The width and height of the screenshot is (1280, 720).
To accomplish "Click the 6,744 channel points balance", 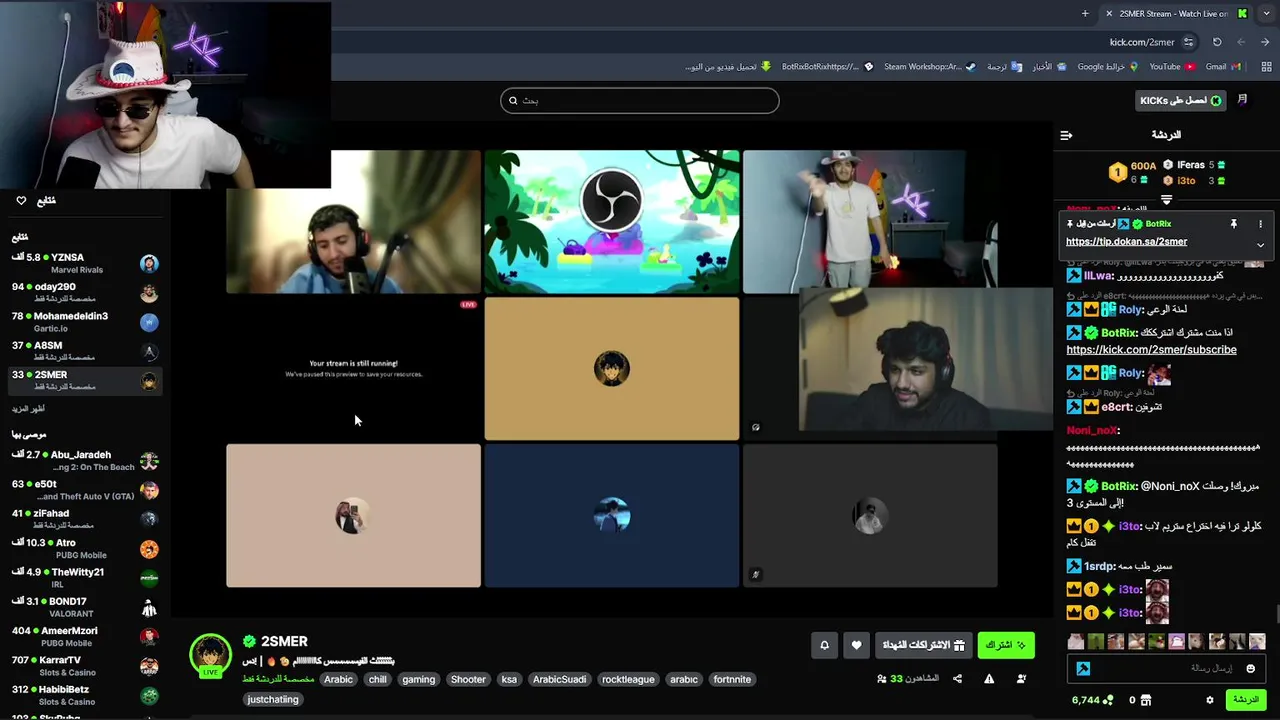I will [x=1093, y=700].
